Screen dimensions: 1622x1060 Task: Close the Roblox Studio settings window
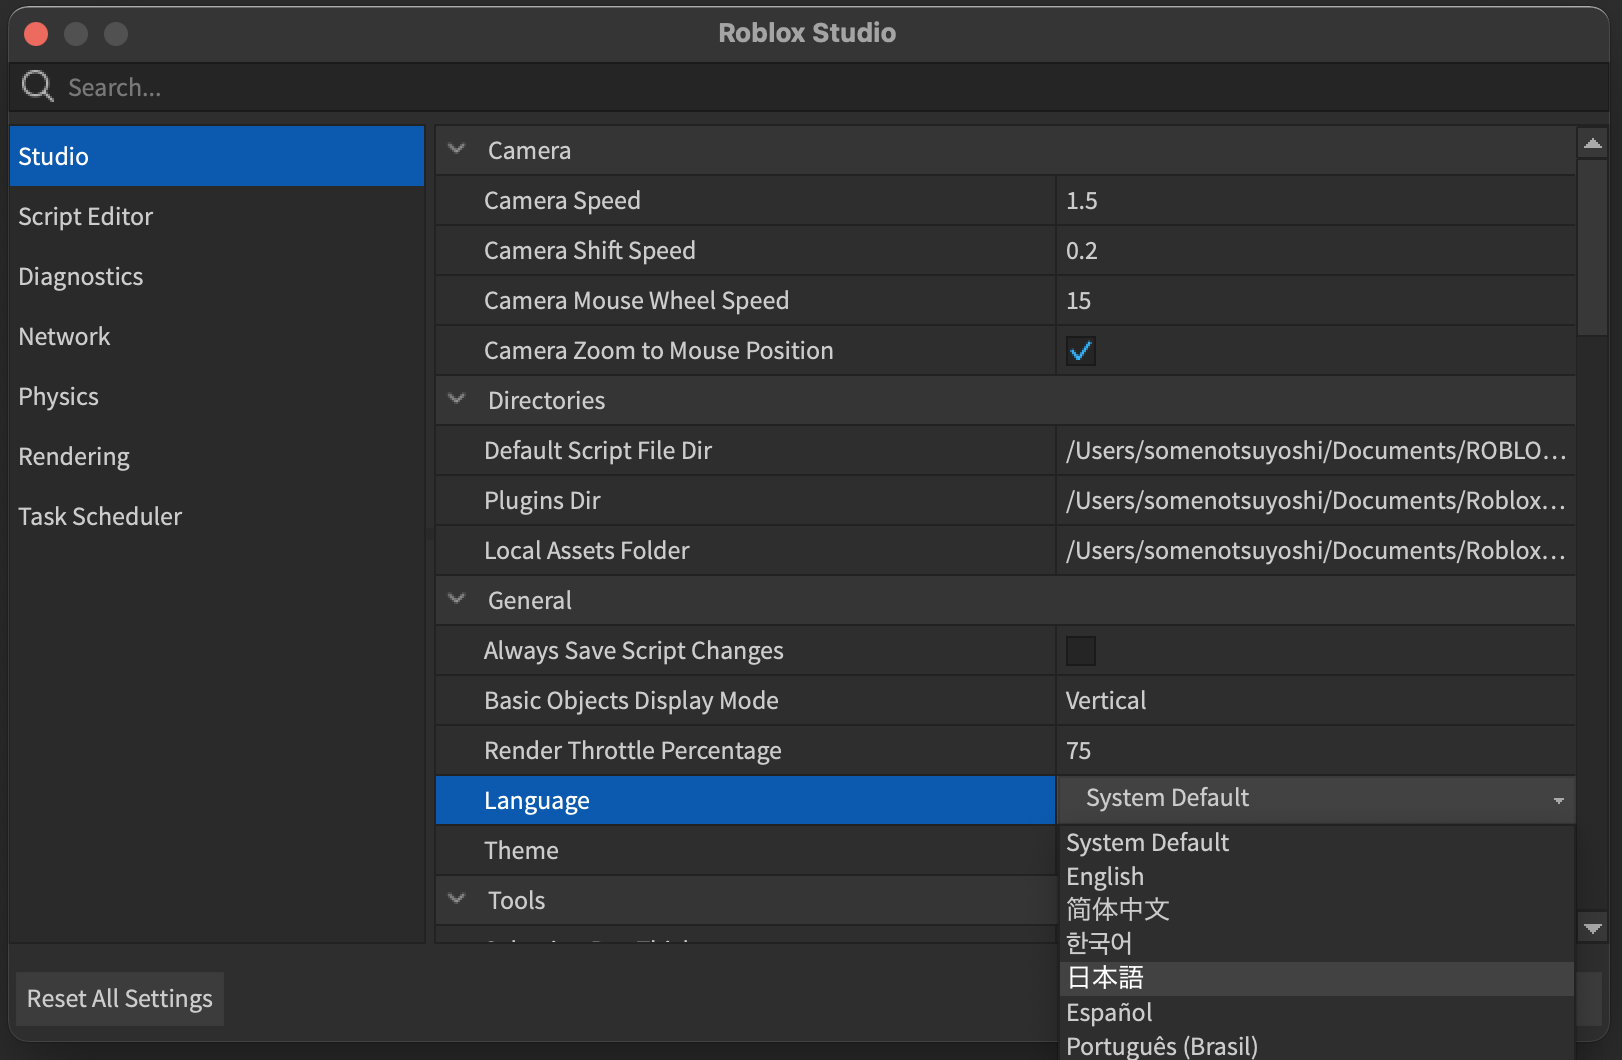36,34
